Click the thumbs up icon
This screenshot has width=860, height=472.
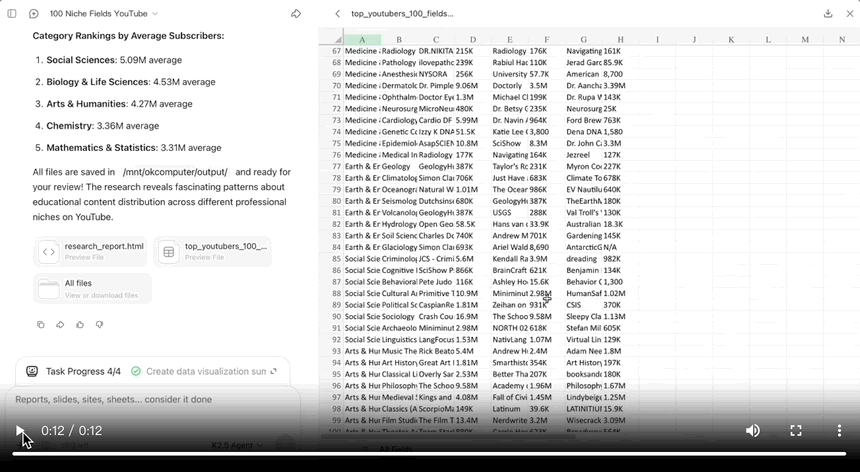coord(80,325)
